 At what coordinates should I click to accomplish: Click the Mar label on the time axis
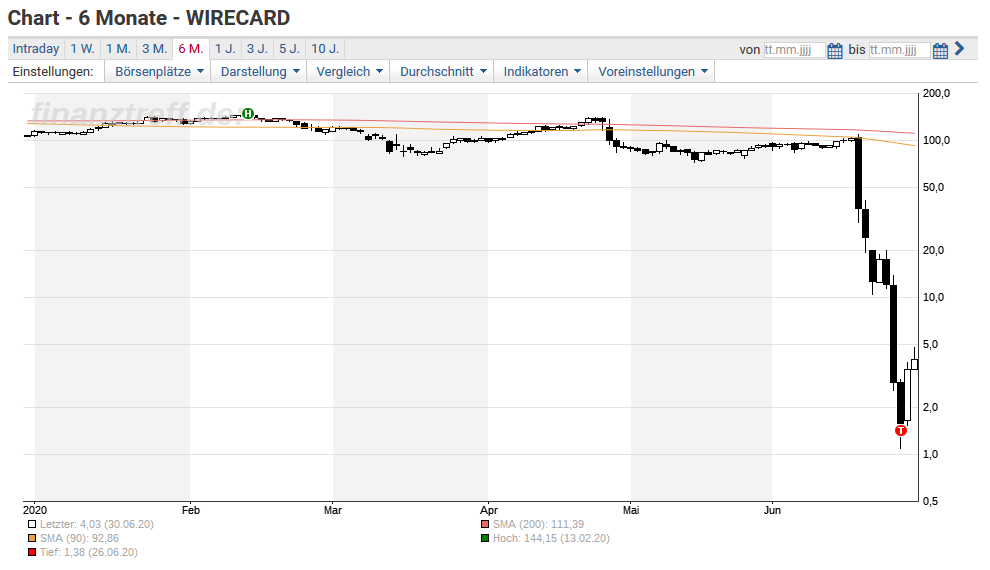333,510
